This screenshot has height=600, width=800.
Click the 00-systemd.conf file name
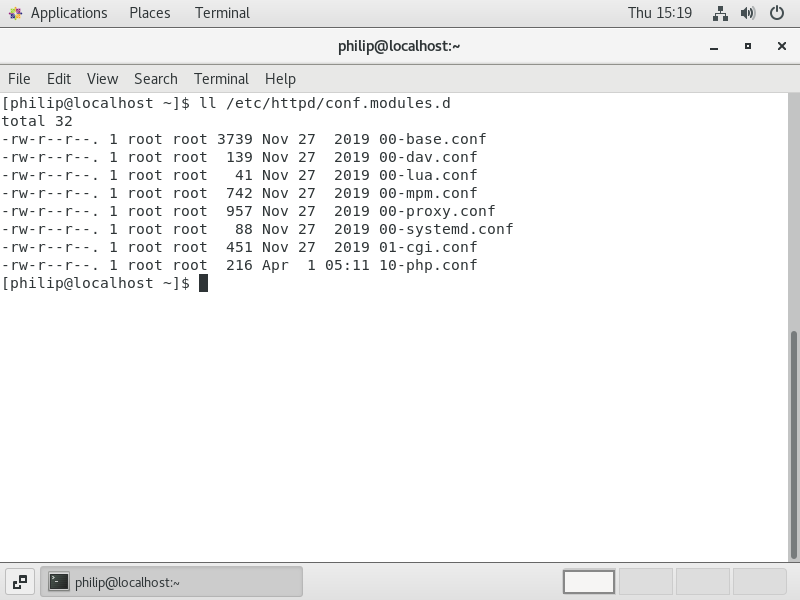coord(446,229)
